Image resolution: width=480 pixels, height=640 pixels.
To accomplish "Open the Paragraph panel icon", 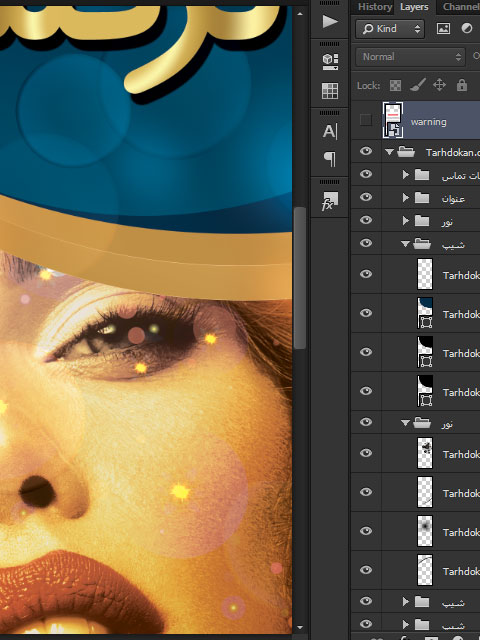I will (330, 159).
